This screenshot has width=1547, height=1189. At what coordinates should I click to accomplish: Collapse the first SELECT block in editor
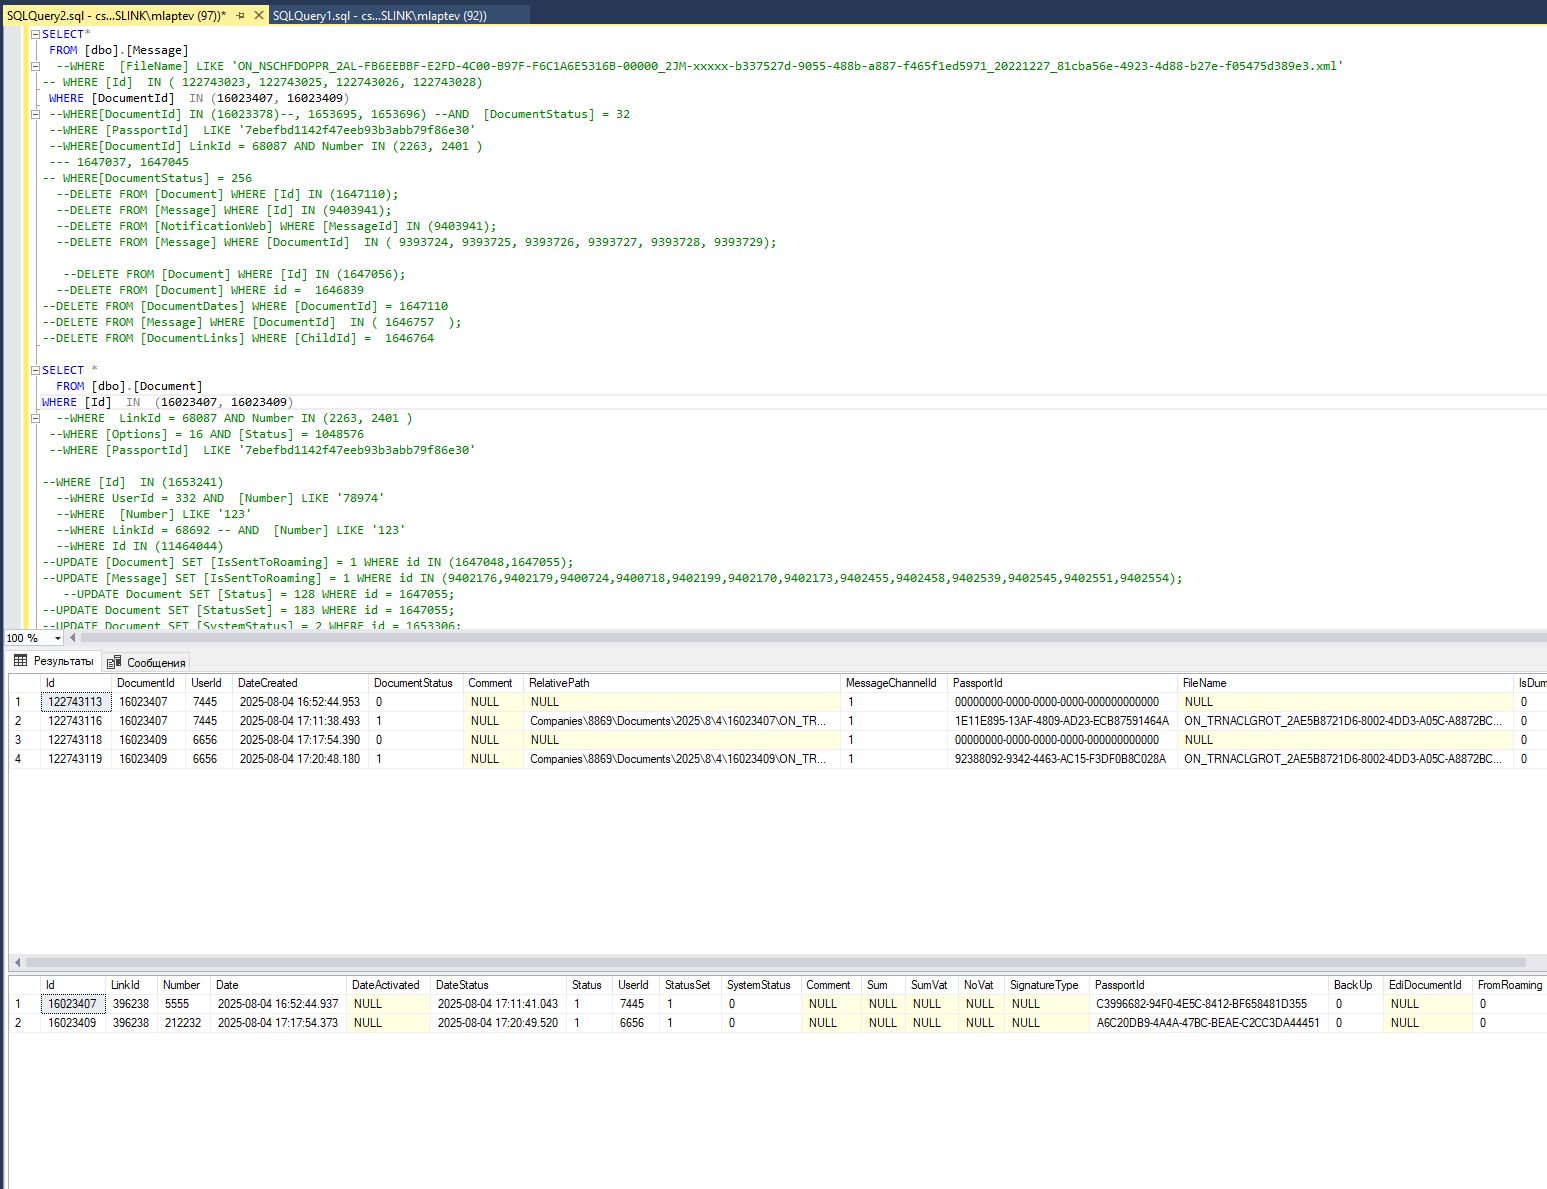(x=35, y=34)
